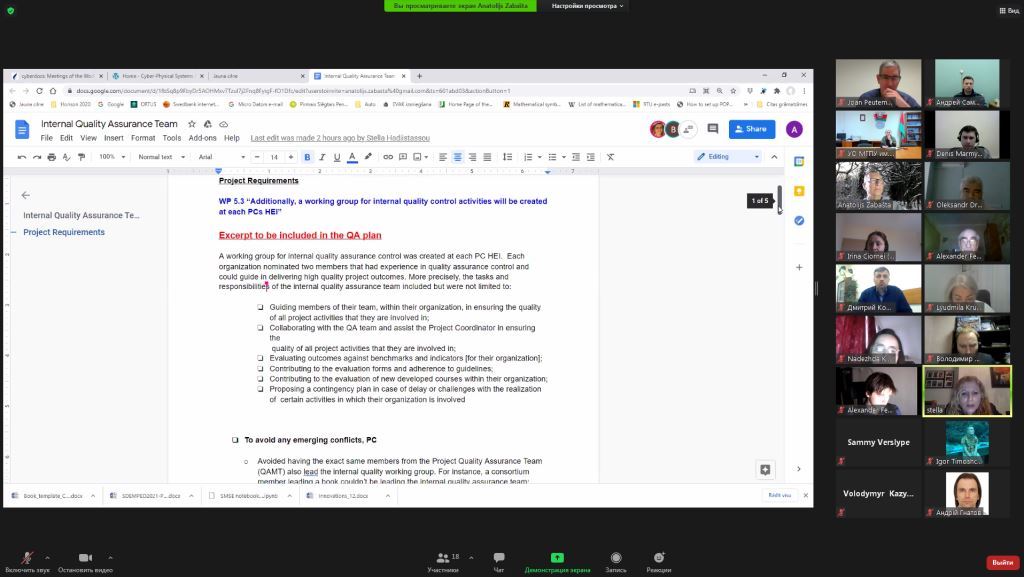Image resolution: width=1024 pixels, height=577 pixels.
Task: Toggle bold formatting in Docs toolbar
Action: 307,157
